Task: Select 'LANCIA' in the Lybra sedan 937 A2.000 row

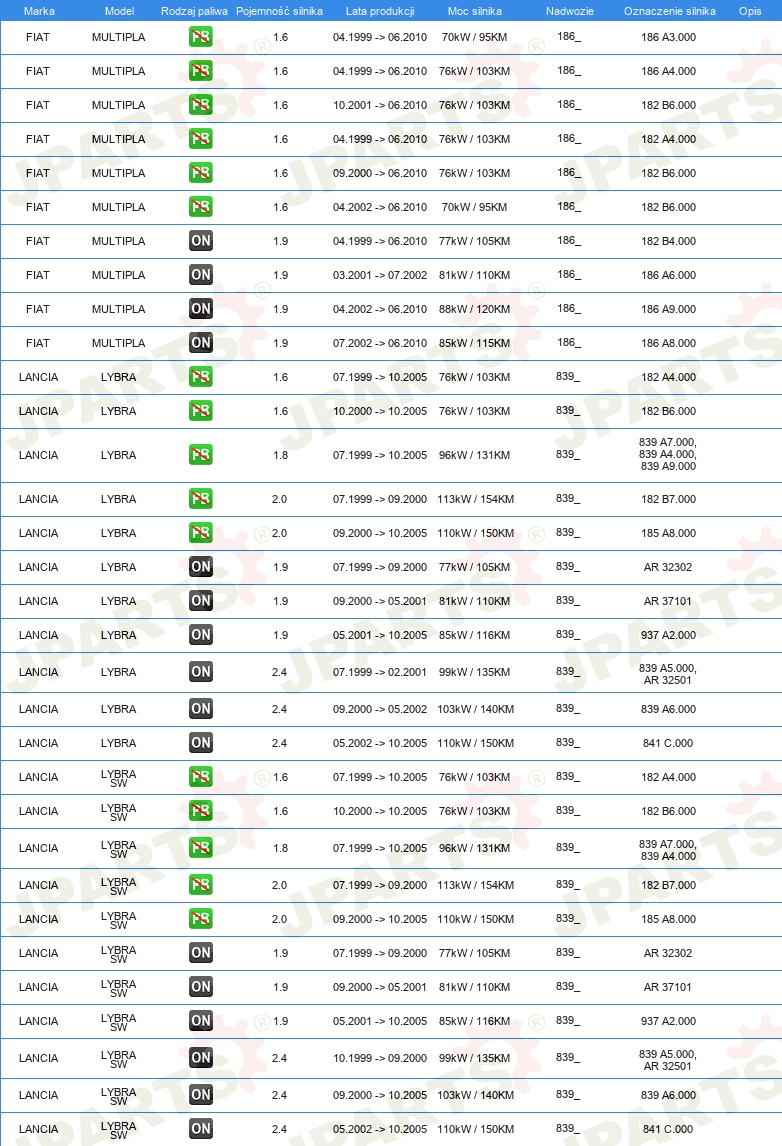Action: [x=39, y=635]
